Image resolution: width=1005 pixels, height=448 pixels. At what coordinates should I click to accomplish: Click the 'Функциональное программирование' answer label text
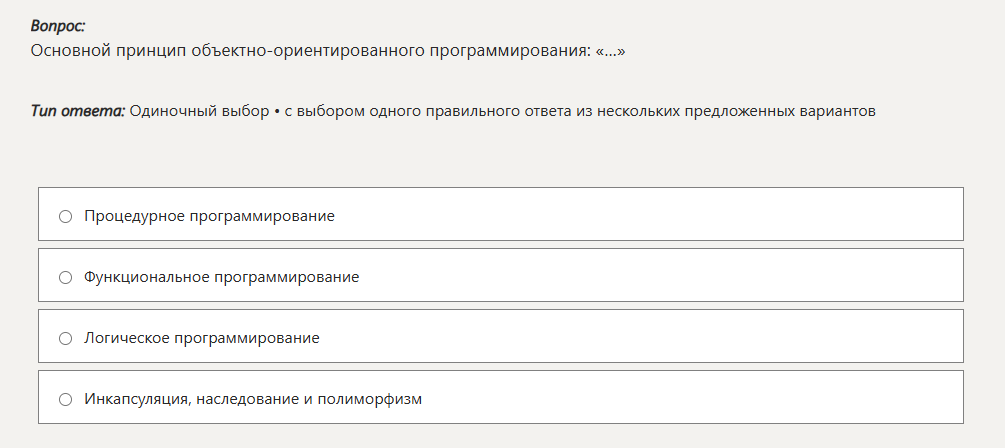coord(221,277)
